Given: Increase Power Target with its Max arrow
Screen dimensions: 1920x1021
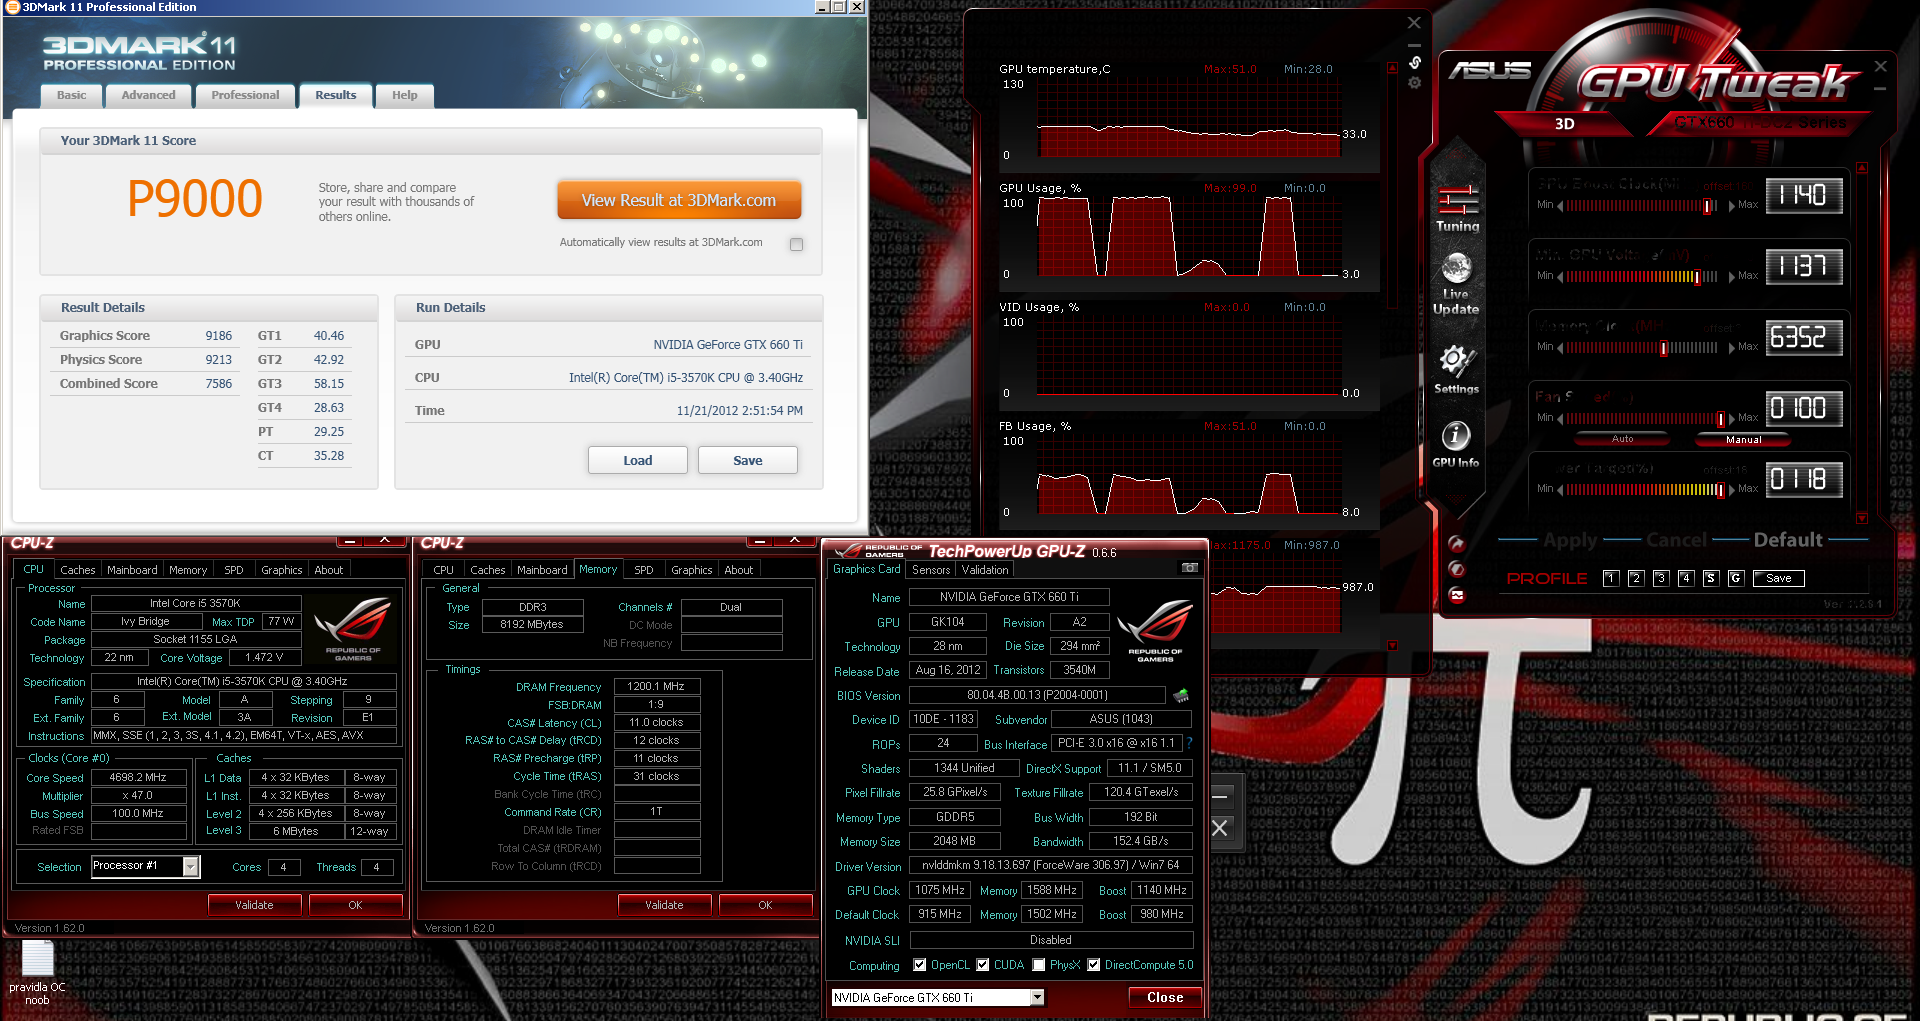Looking at the screenshot, I should click(x=1732, y=490).
